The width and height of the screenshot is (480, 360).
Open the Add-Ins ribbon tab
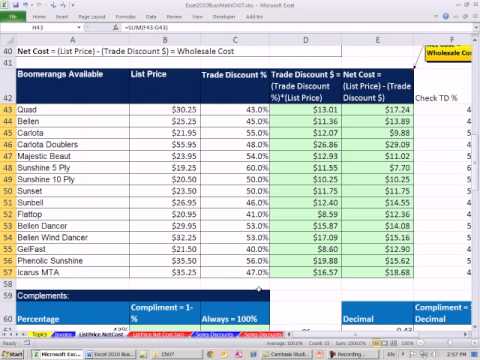pos(254,17)
